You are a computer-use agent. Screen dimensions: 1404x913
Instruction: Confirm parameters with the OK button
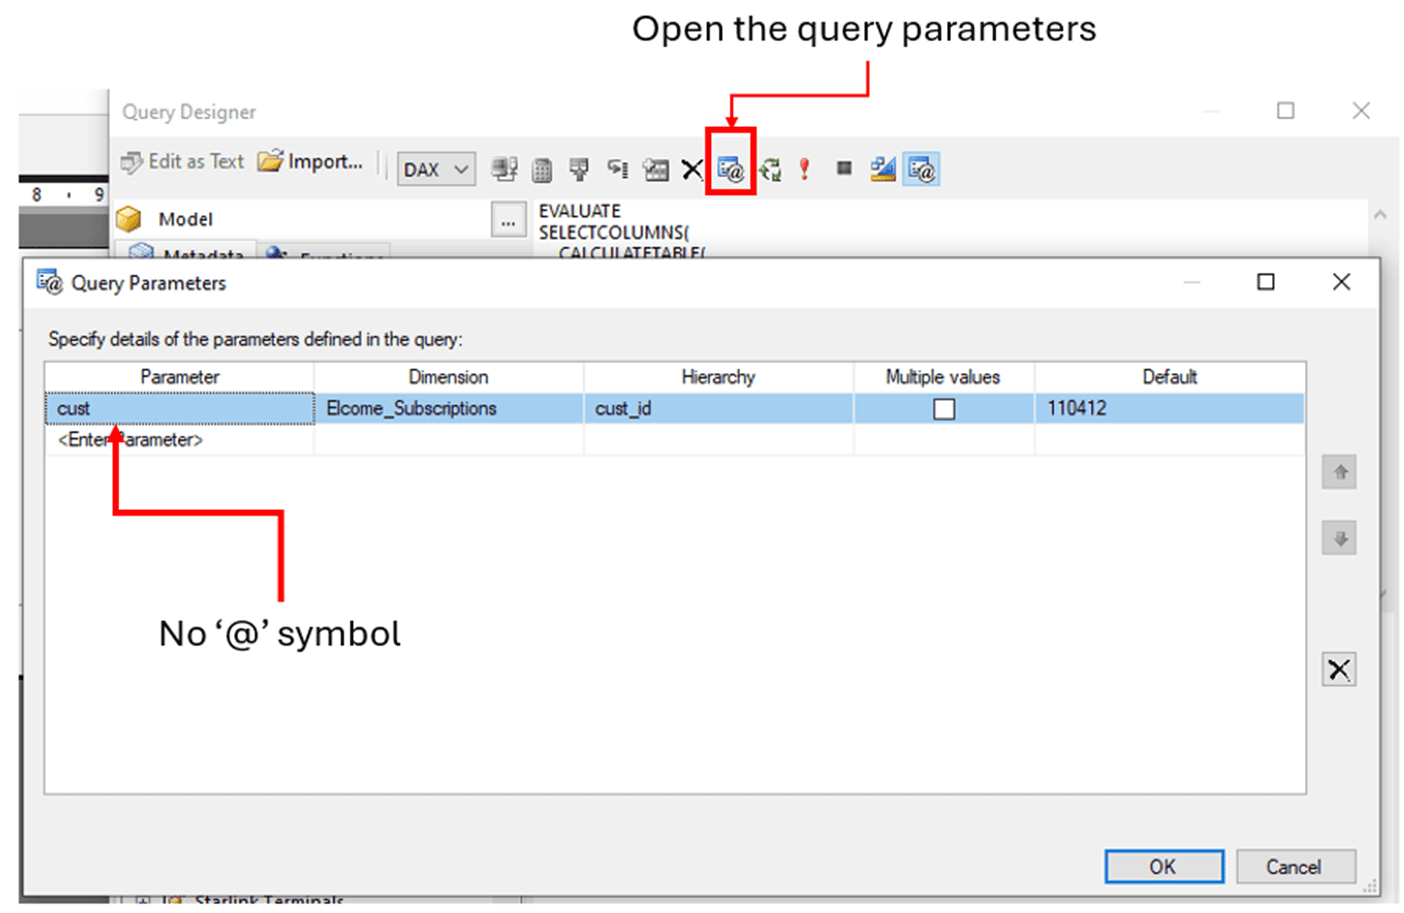click(1164, 867)
